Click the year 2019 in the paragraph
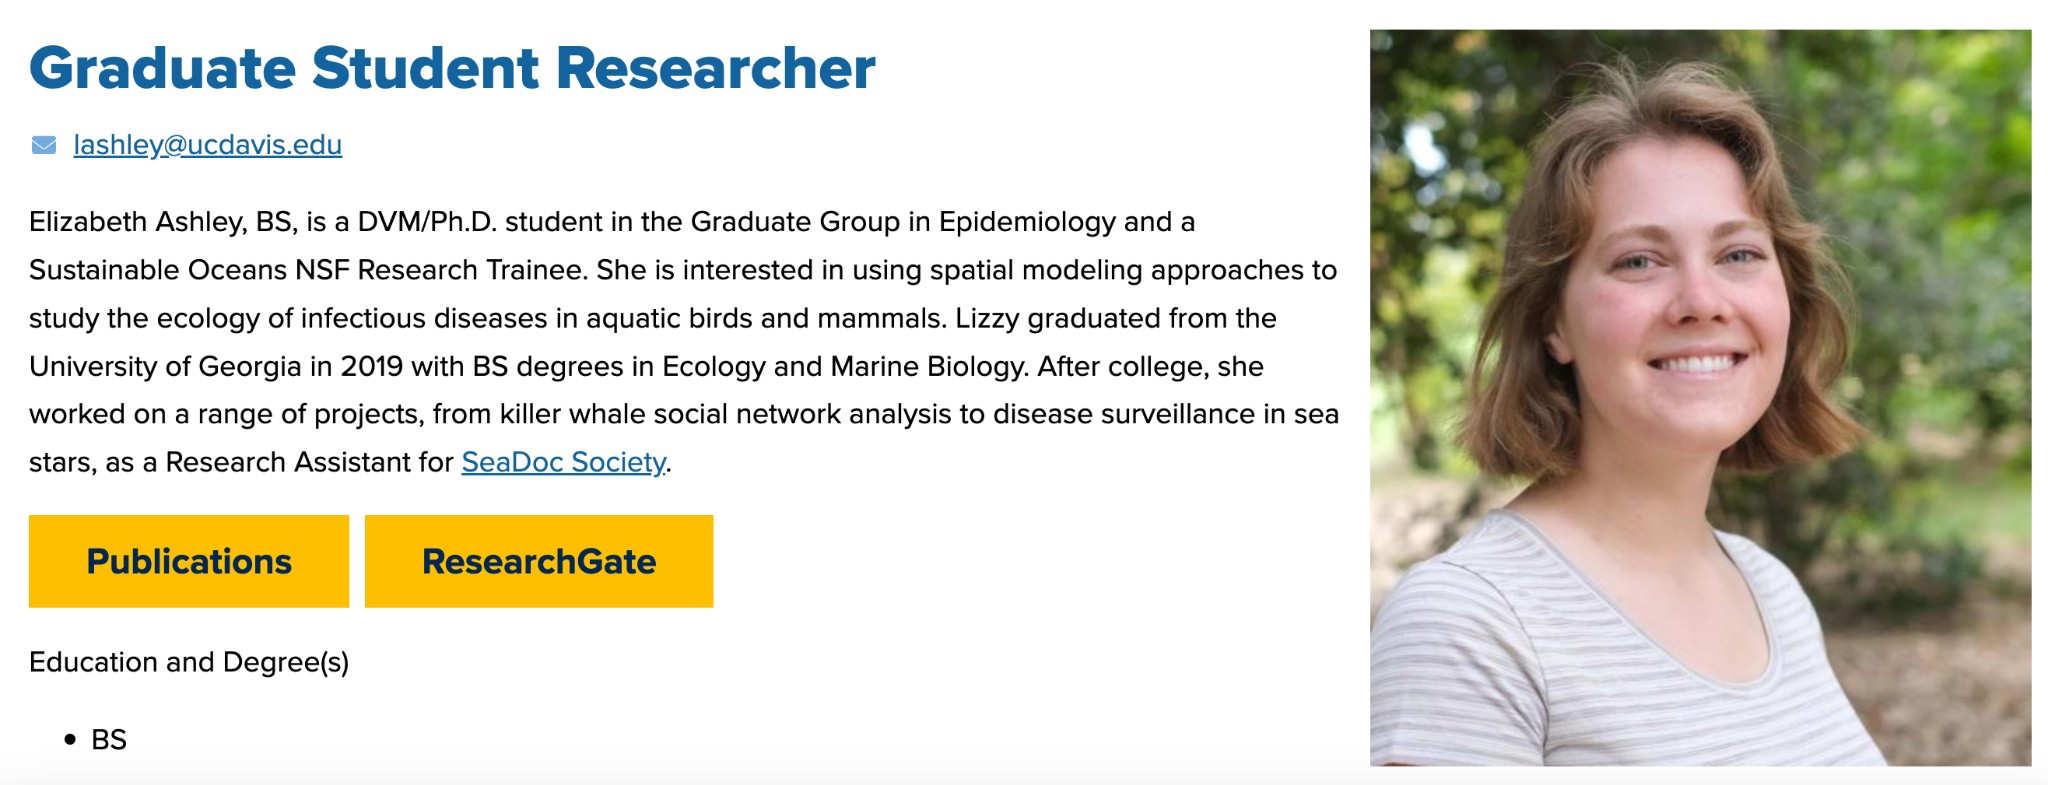The image size is (2048, 785). tap(371, 366)
